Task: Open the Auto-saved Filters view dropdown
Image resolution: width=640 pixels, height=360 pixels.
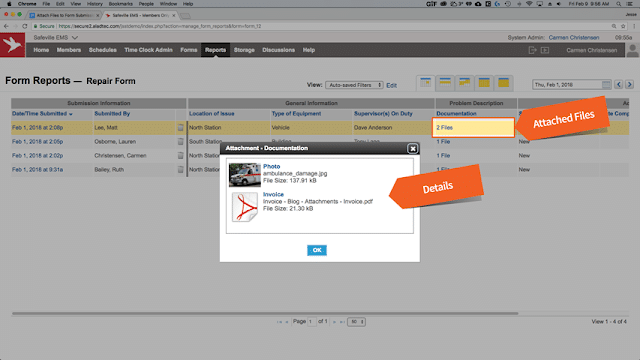Action: (354, 85)
